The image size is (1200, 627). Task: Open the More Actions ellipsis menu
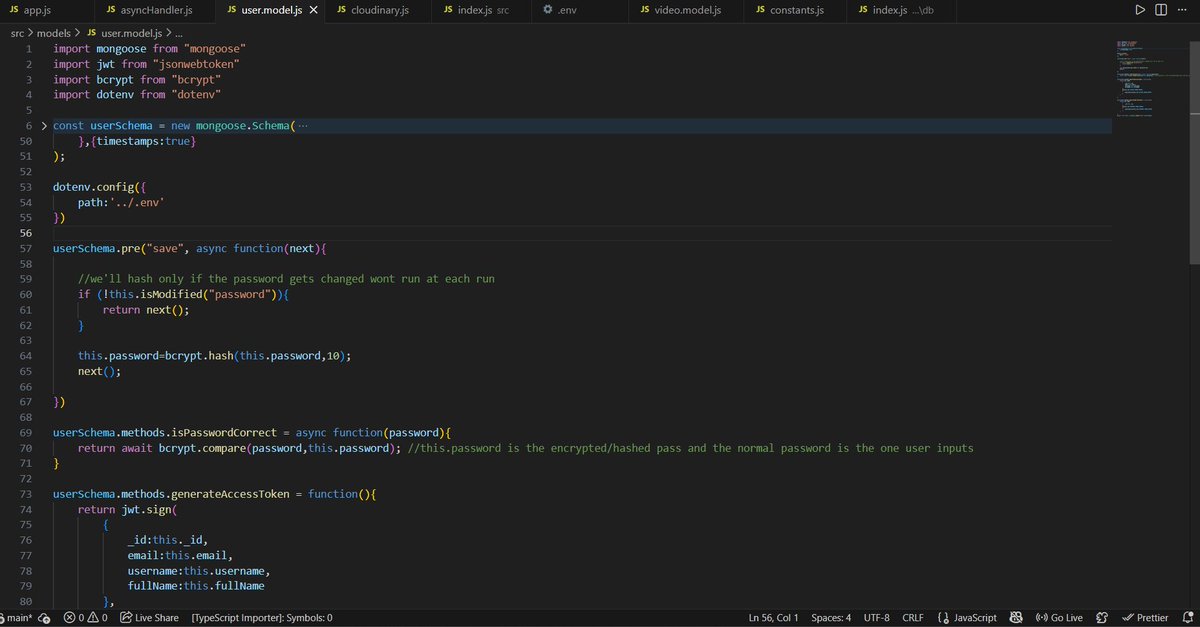[1183, 10]
